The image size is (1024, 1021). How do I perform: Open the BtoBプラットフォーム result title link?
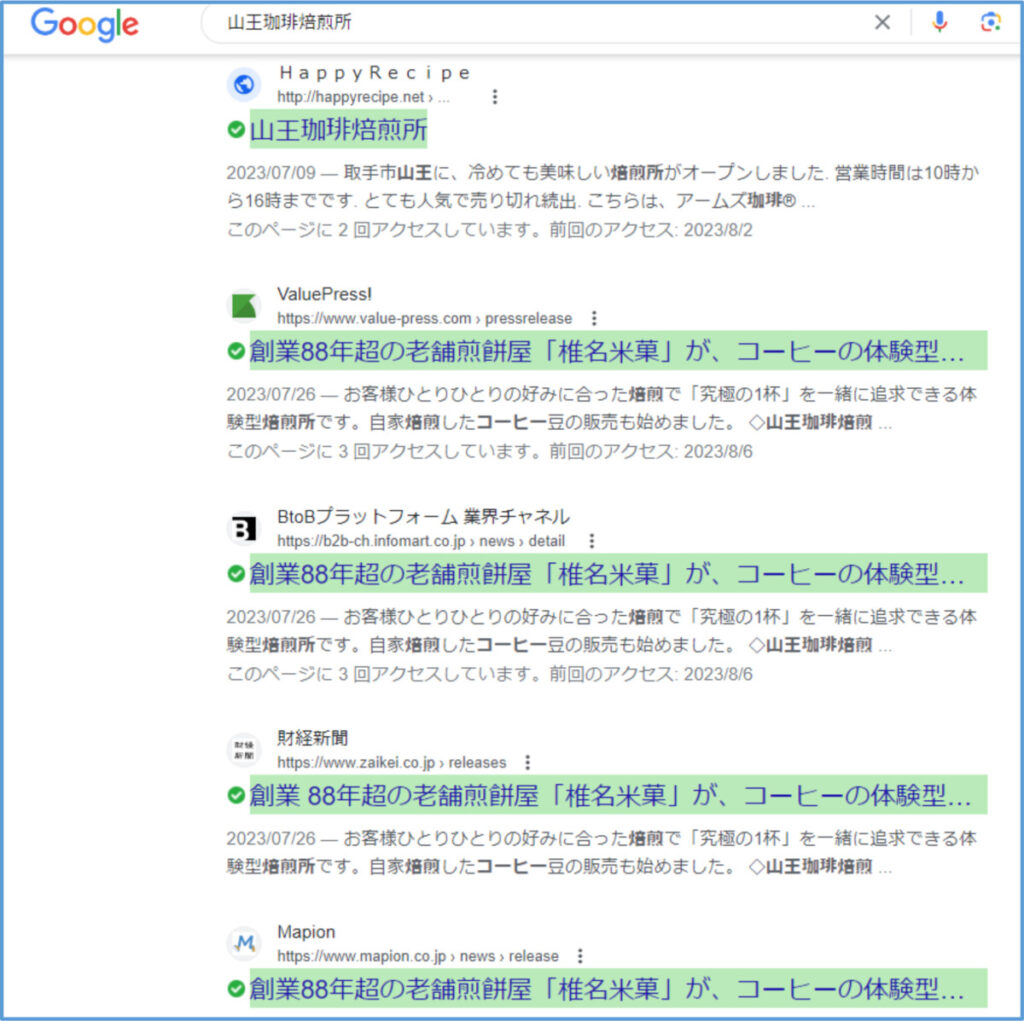[618, 573]
